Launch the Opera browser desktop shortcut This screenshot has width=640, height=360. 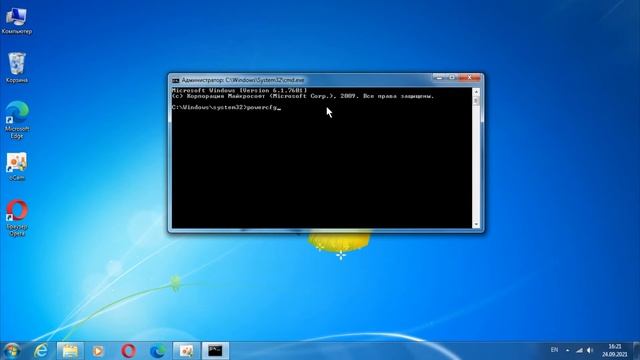tap(17, 218)
